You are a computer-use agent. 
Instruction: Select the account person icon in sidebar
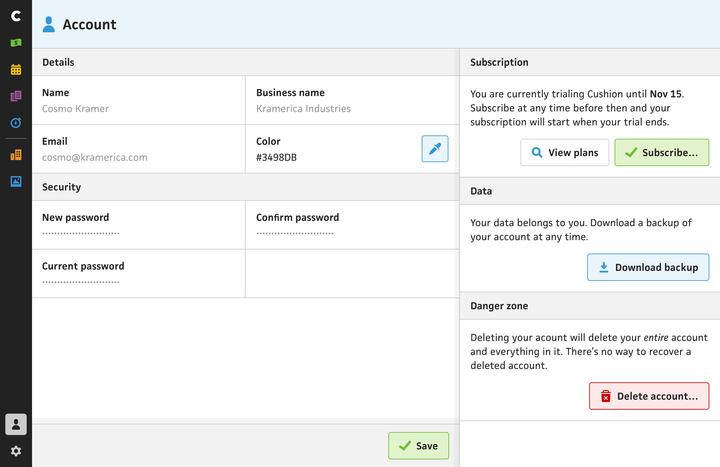pos(16,424)
